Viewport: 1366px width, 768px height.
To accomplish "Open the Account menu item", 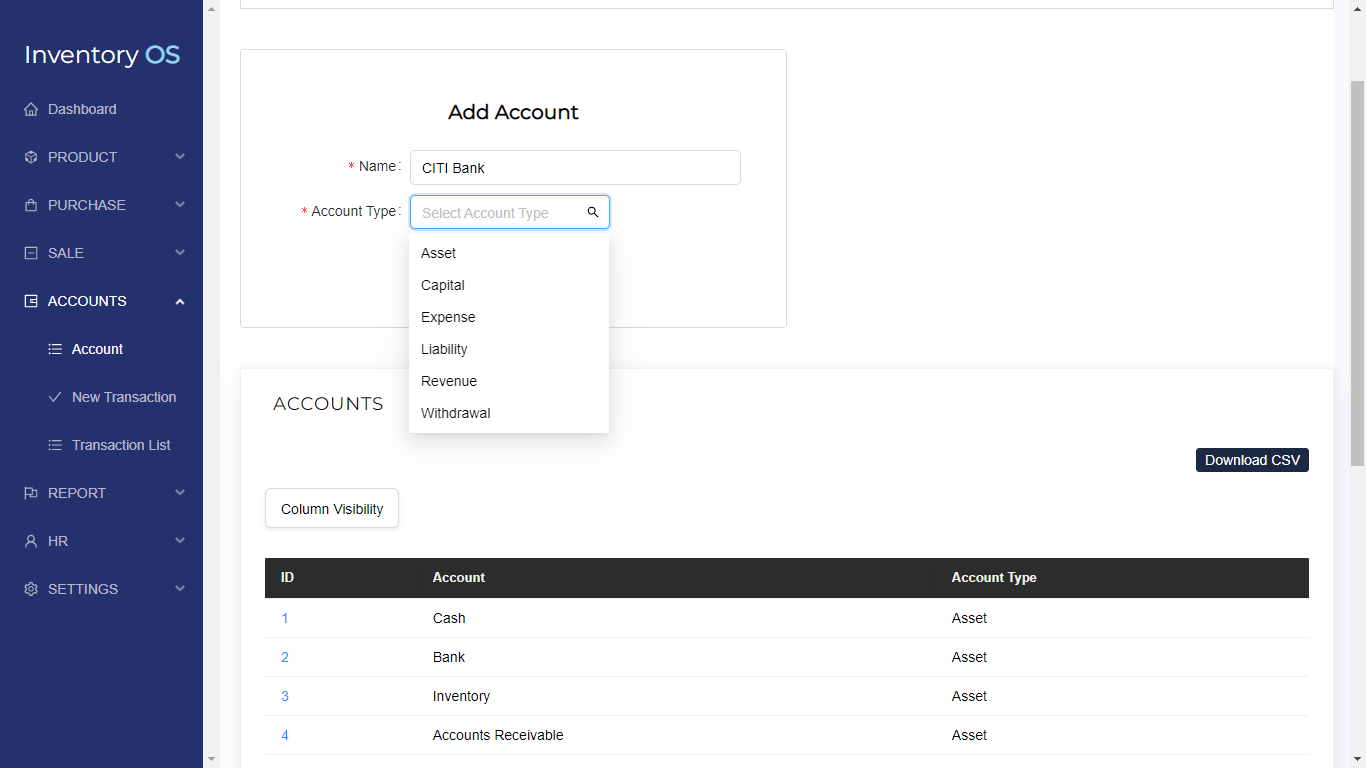I will [x=97, y=349].
